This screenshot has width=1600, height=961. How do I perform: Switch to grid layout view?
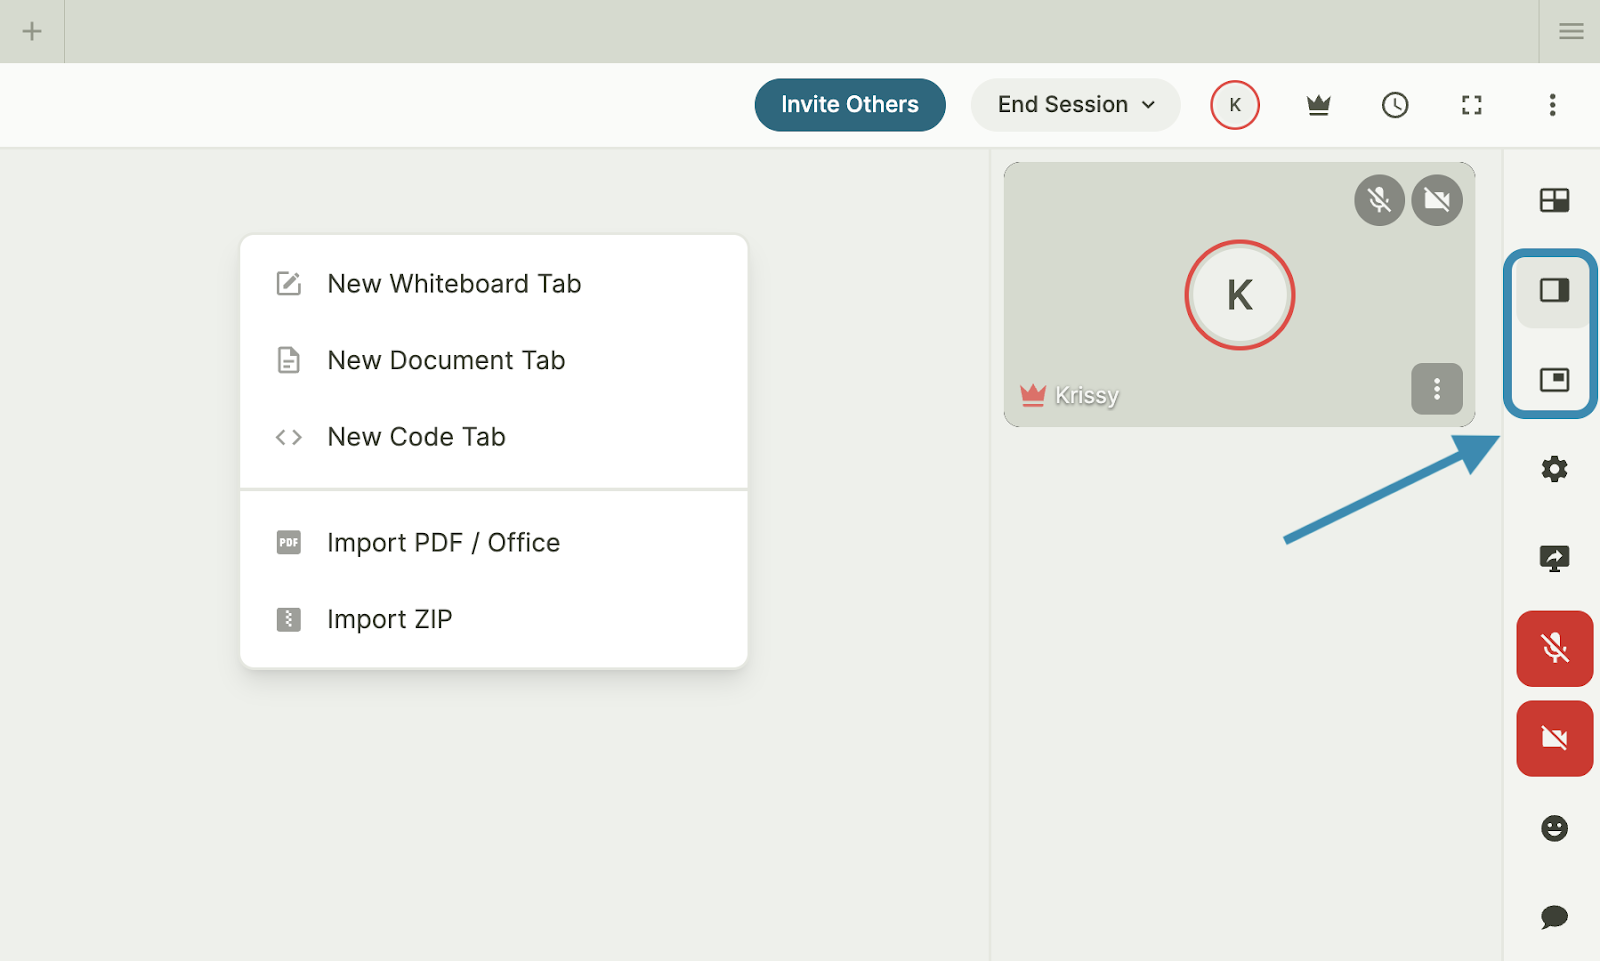(x=1554, y=200)
